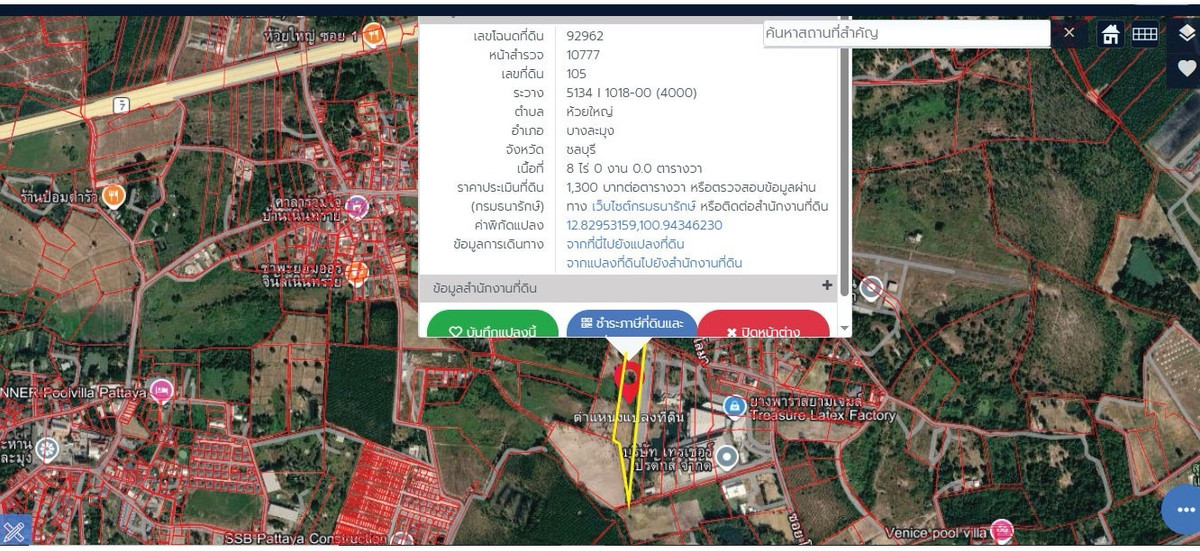Open the blue more-options circle button

click(1181, 511)
